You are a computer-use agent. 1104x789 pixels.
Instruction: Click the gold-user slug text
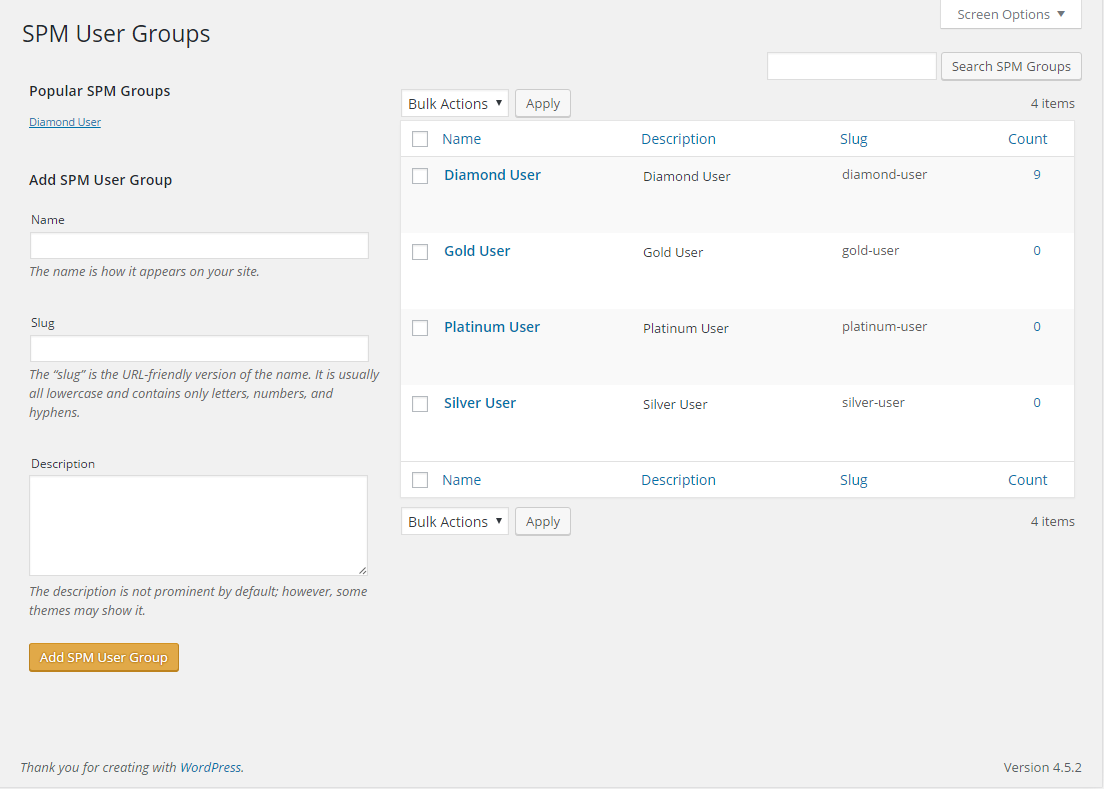point(870,251)
